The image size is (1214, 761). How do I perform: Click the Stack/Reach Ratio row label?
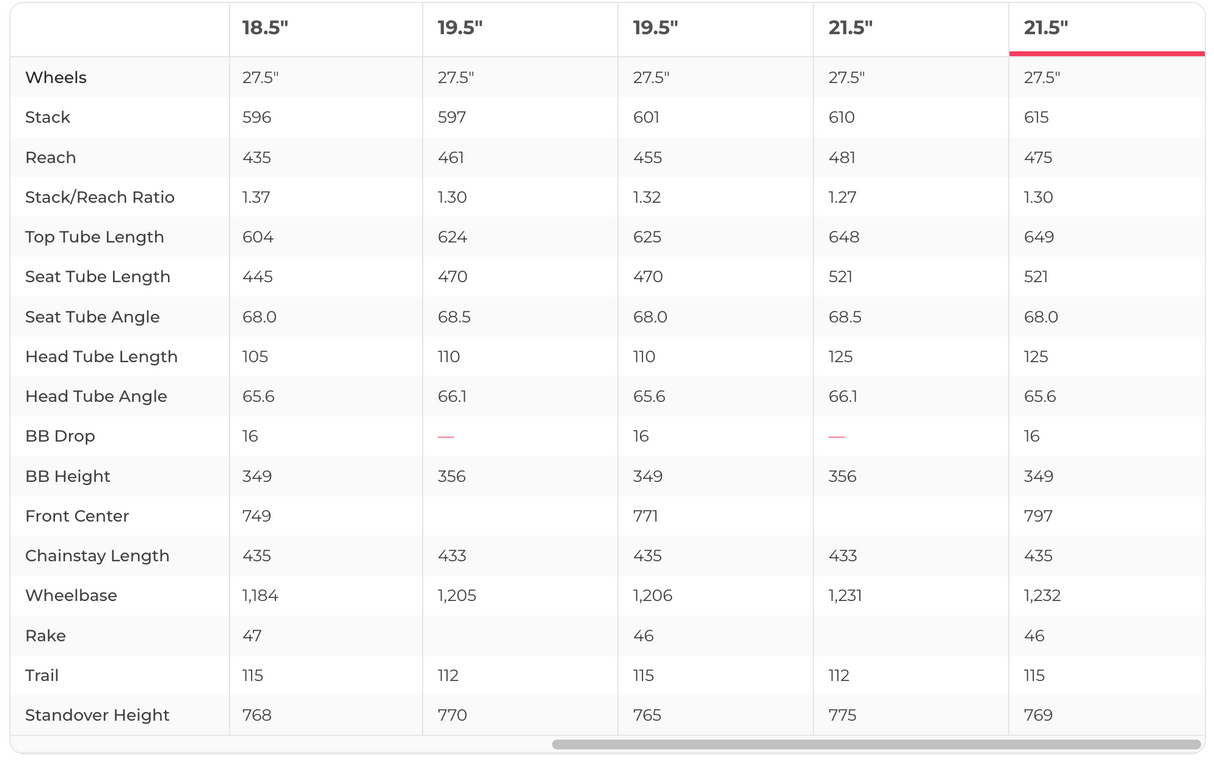point(100,197)
